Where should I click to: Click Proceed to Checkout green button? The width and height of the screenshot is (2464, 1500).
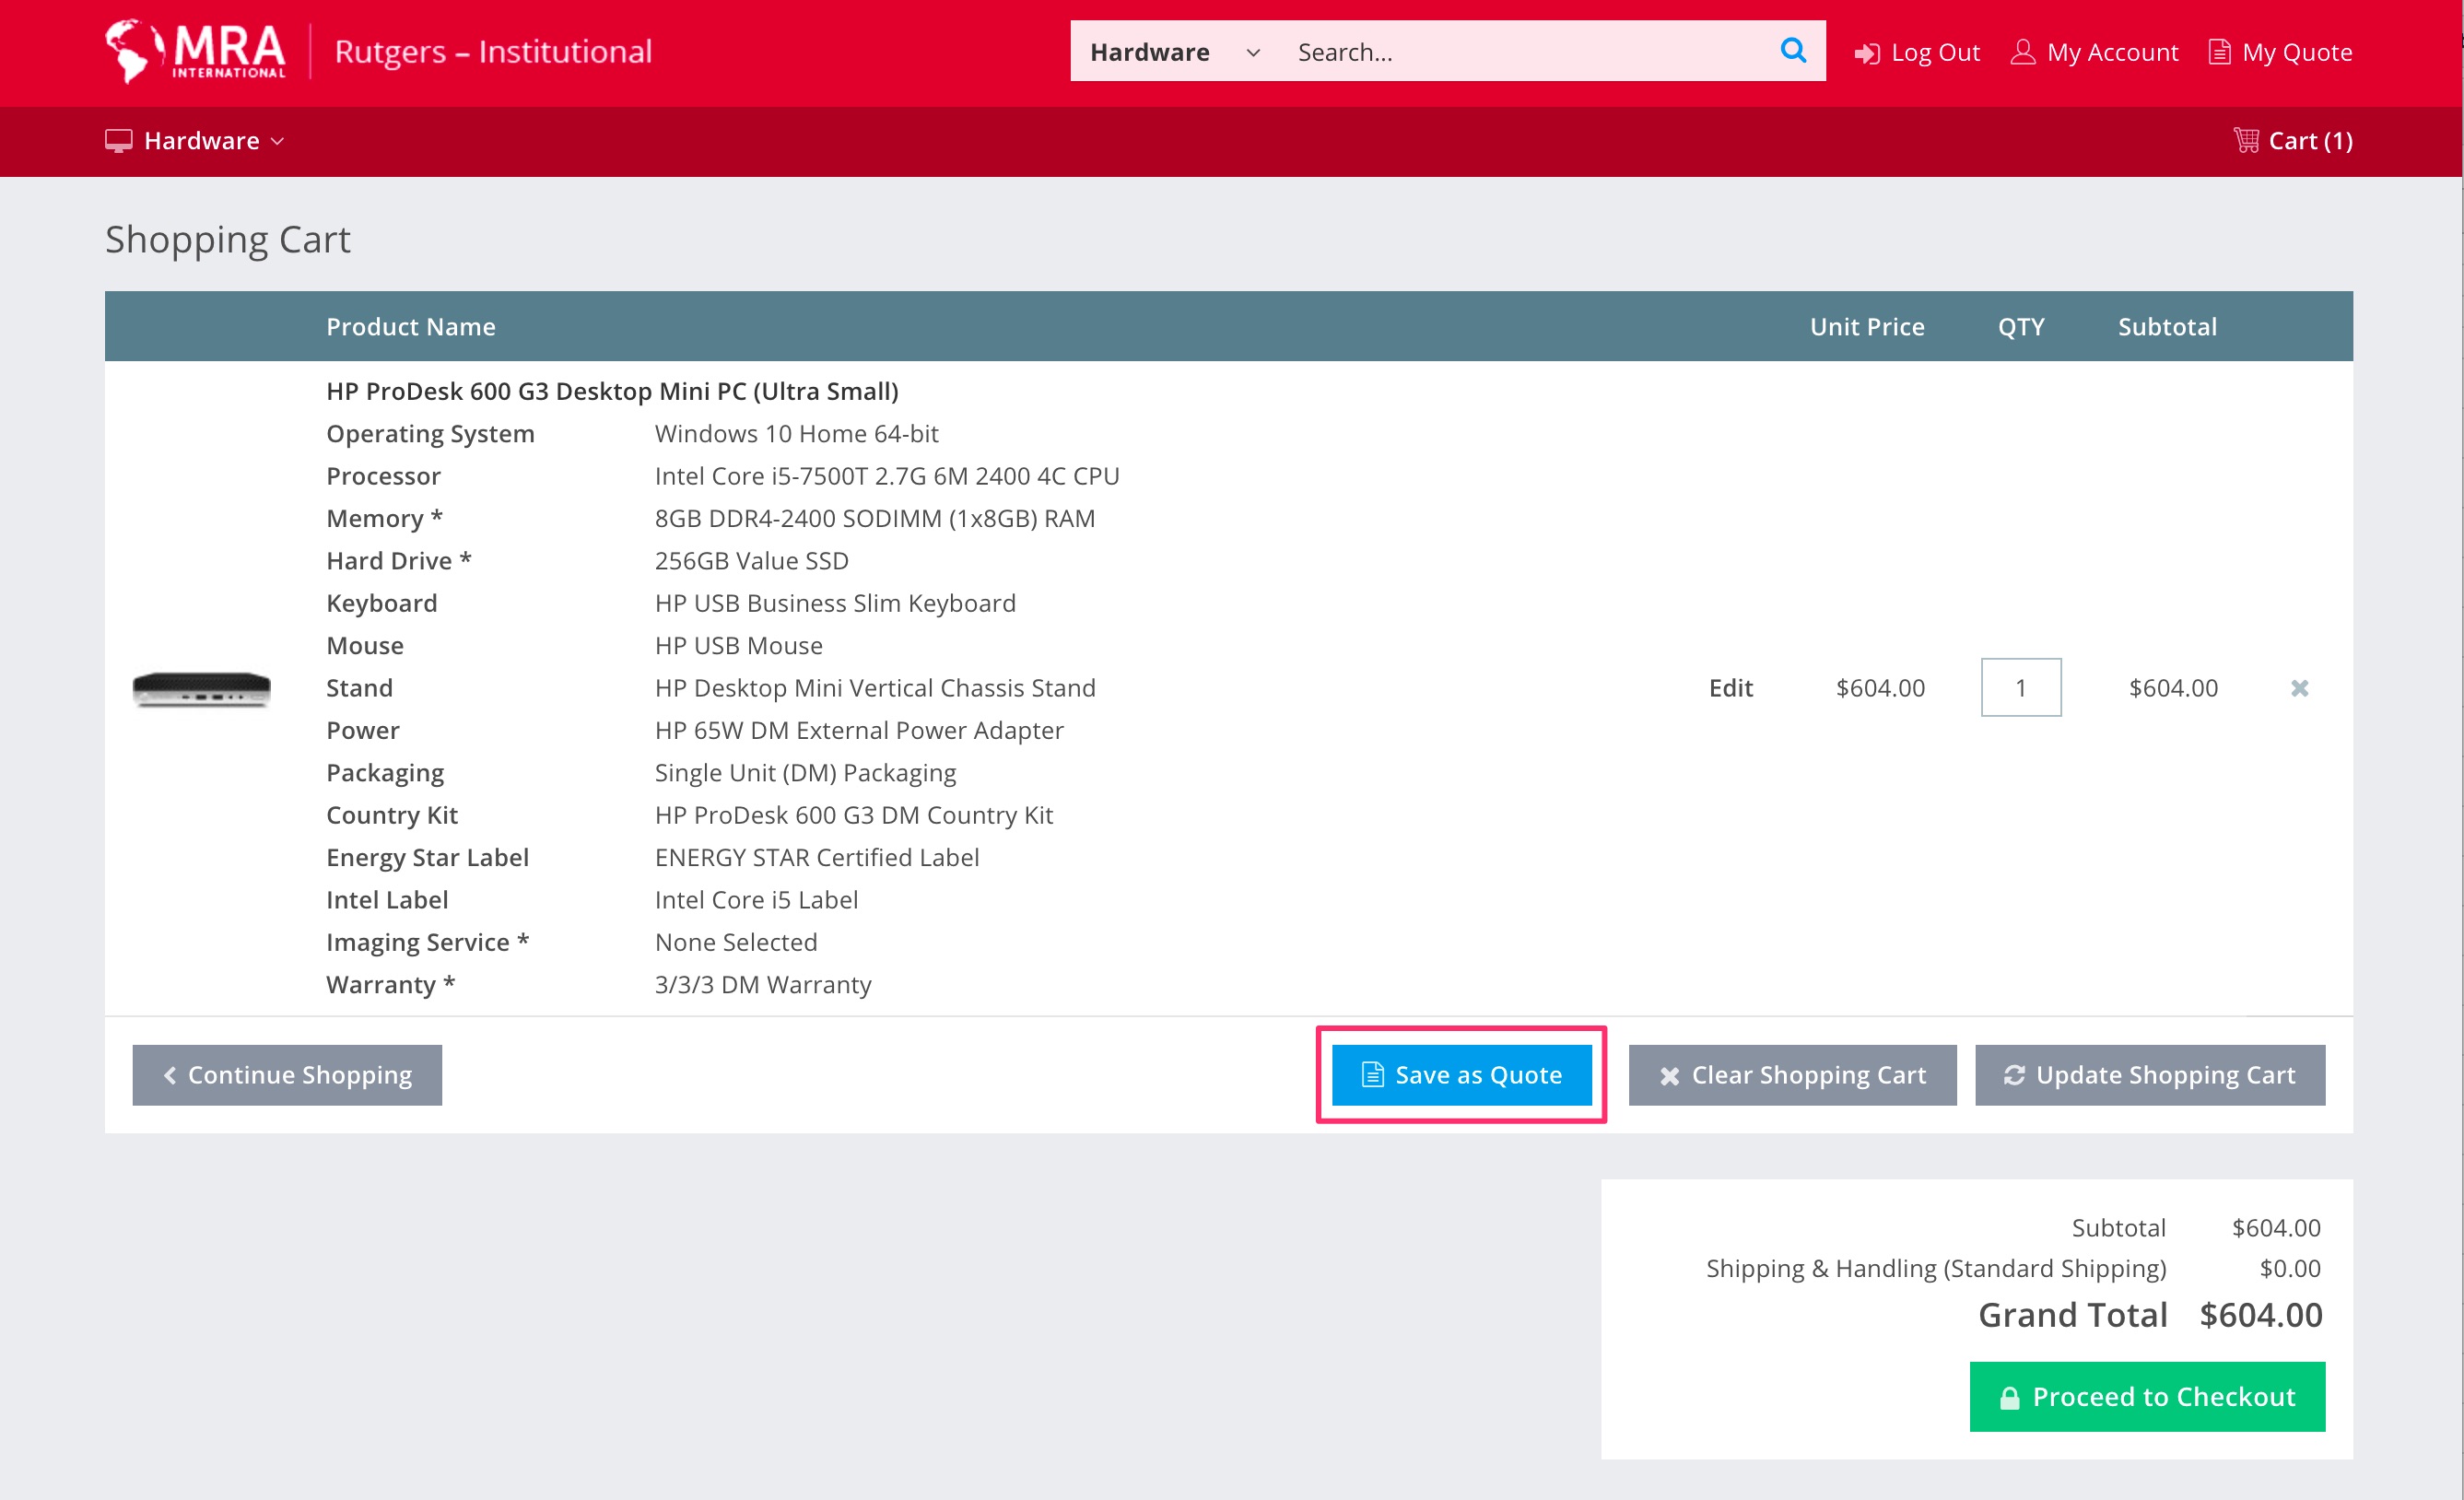point(2146,1396)
